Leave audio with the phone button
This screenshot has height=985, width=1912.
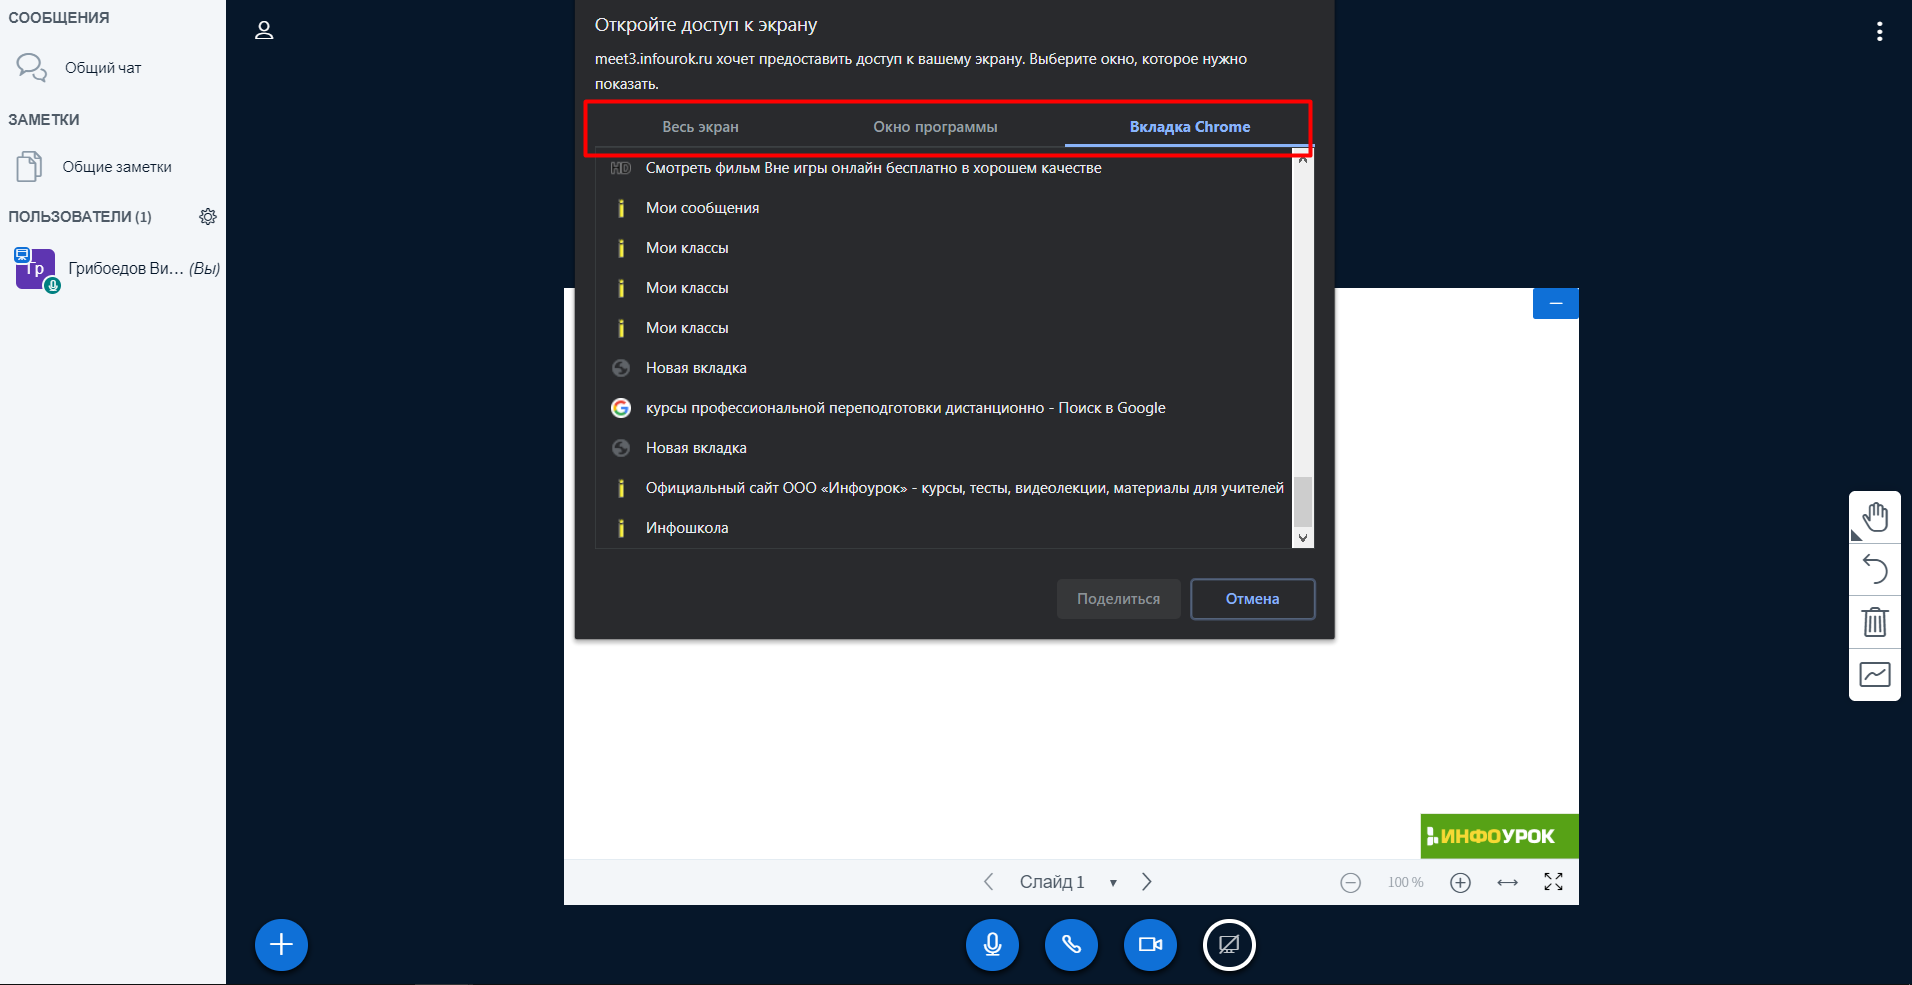(x=1071, y=945)
